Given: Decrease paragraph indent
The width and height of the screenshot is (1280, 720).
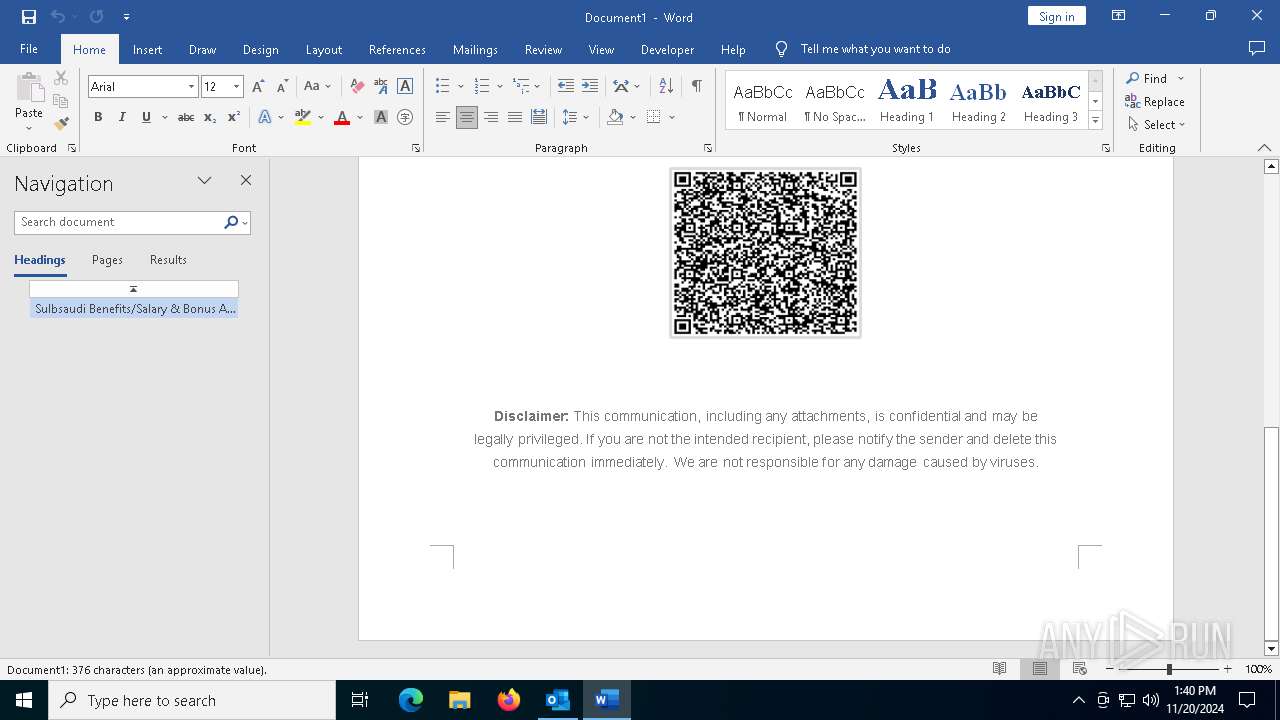Looking at the screenshot, I should [x=566, y=87].
